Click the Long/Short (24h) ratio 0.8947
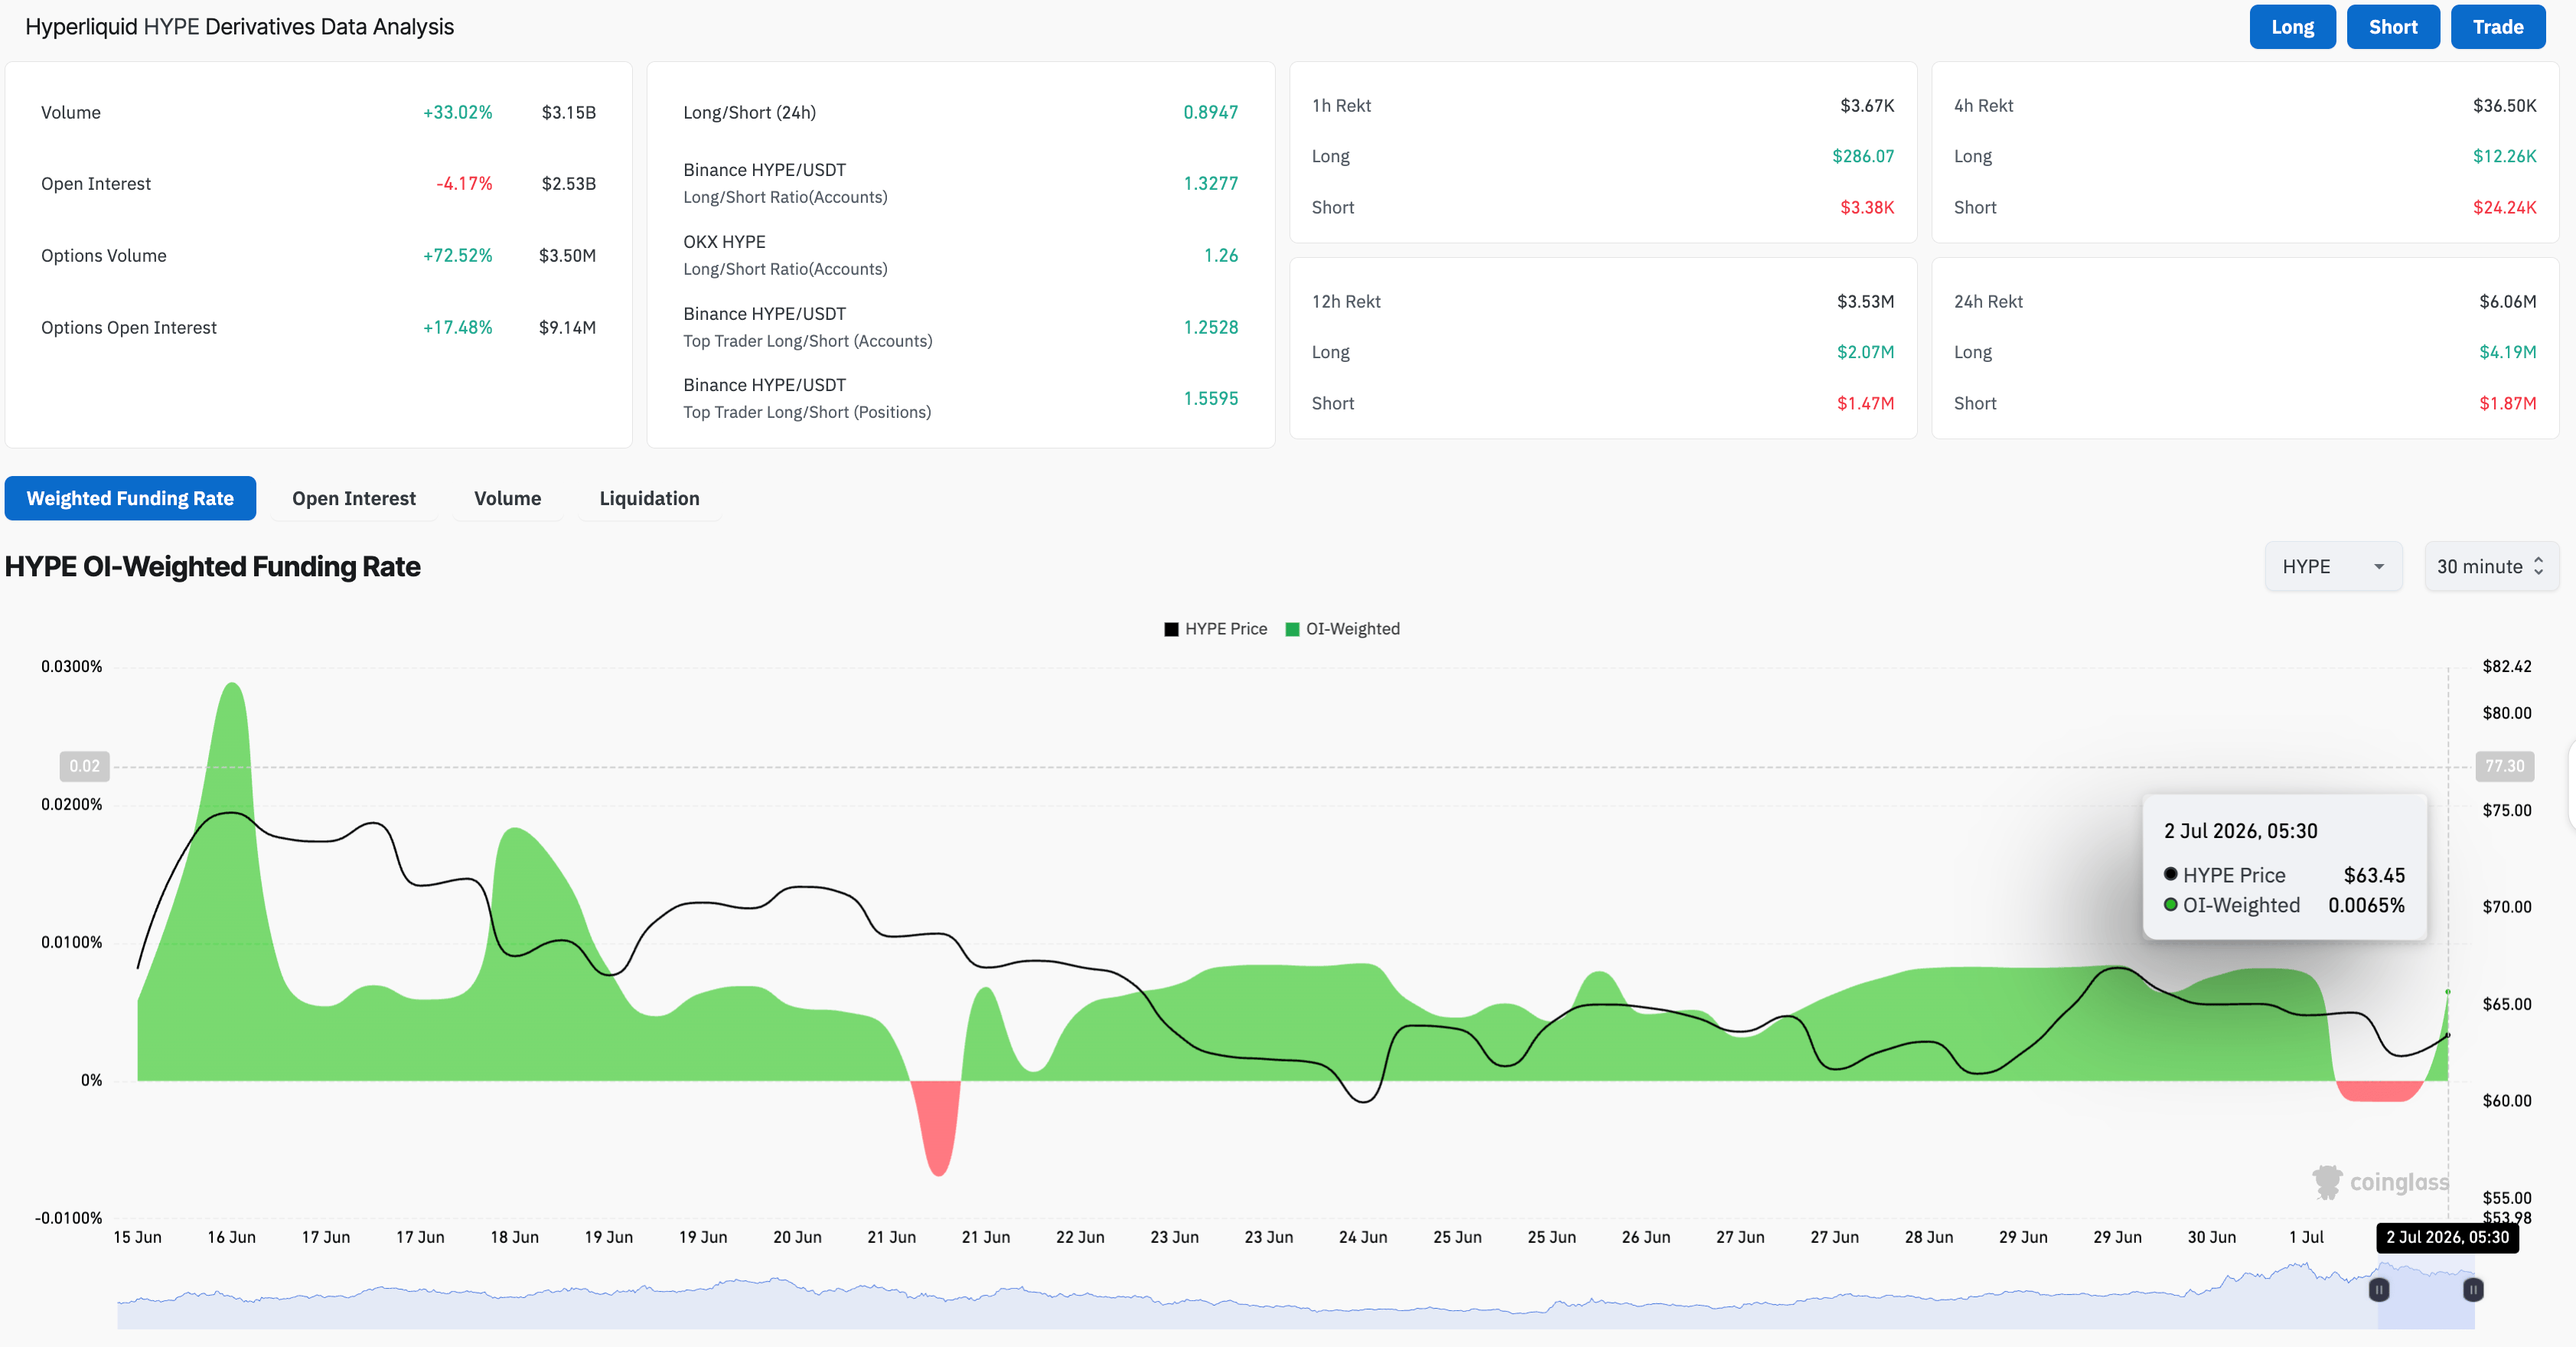 (1210, 112)
